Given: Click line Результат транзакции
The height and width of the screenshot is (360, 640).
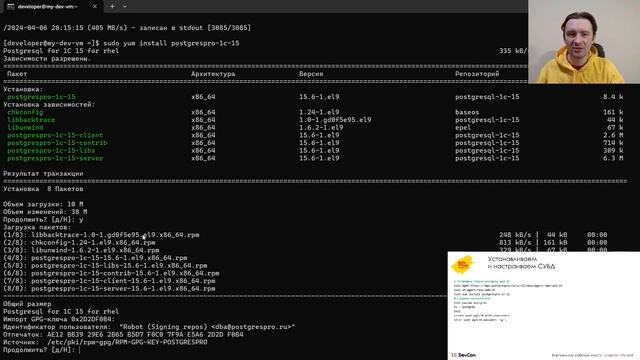Looking at the screenshot, I should (43, 173).
